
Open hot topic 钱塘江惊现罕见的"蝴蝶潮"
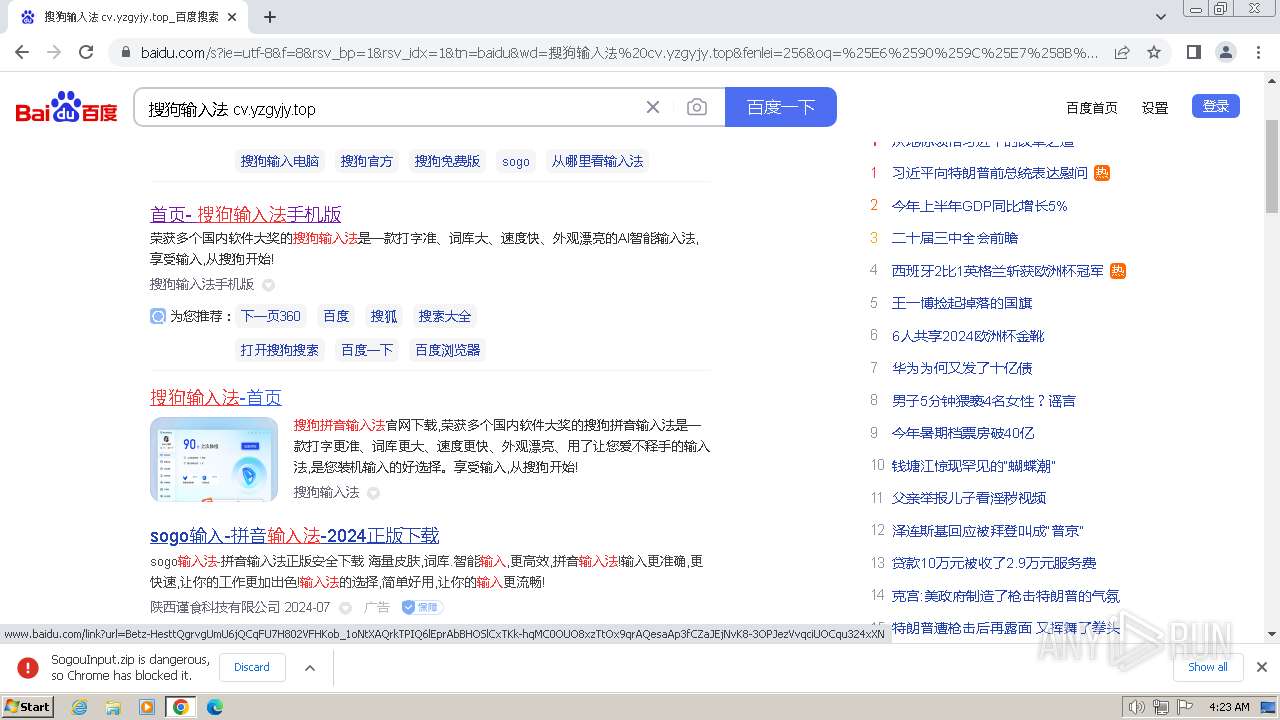974,466
